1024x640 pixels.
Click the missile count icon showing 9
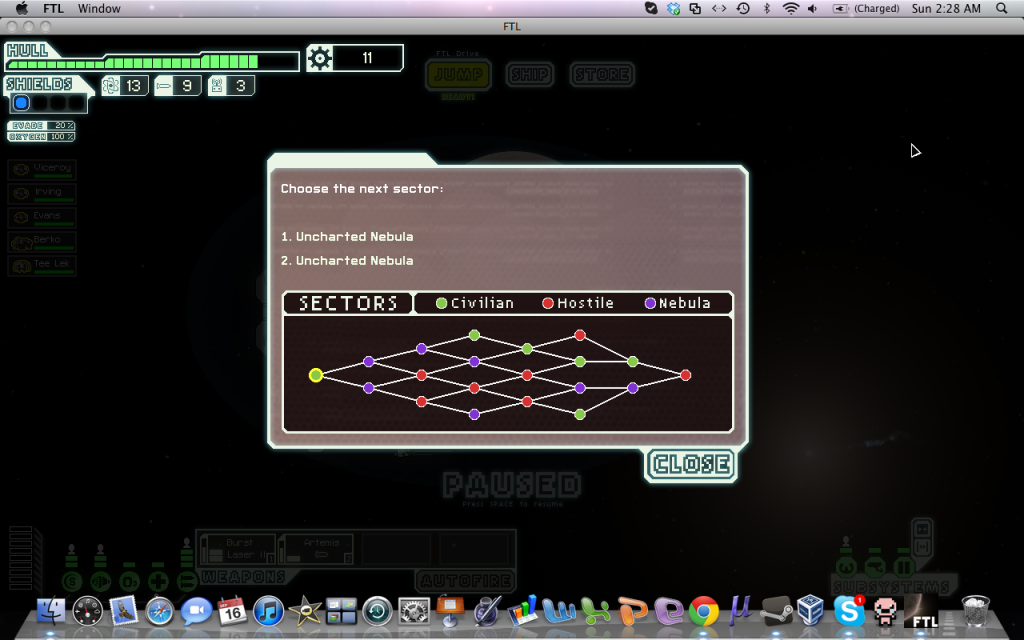click(x=163, y=86)
